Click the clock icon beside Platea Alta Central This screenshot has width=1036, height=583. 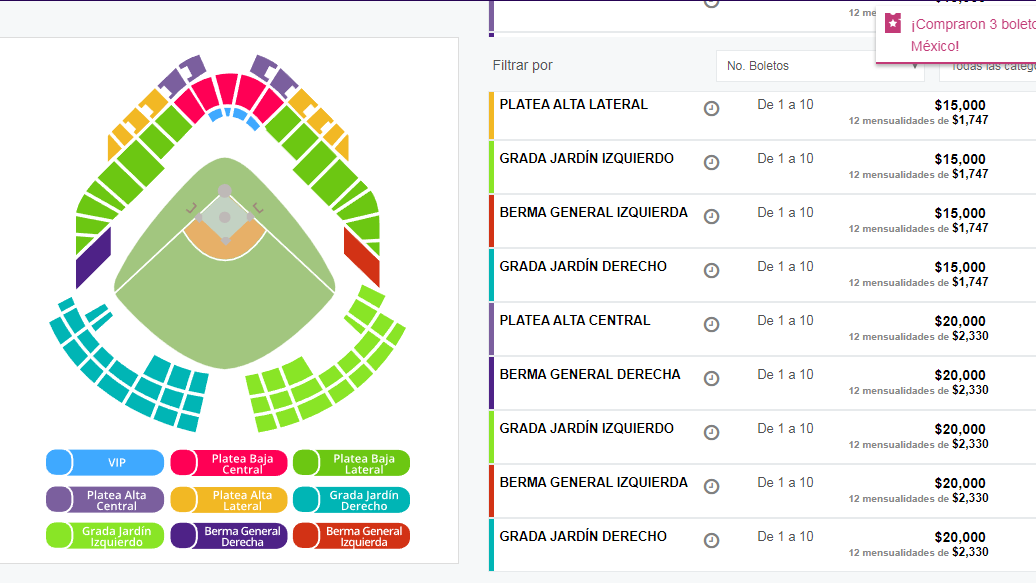[711, 324]
